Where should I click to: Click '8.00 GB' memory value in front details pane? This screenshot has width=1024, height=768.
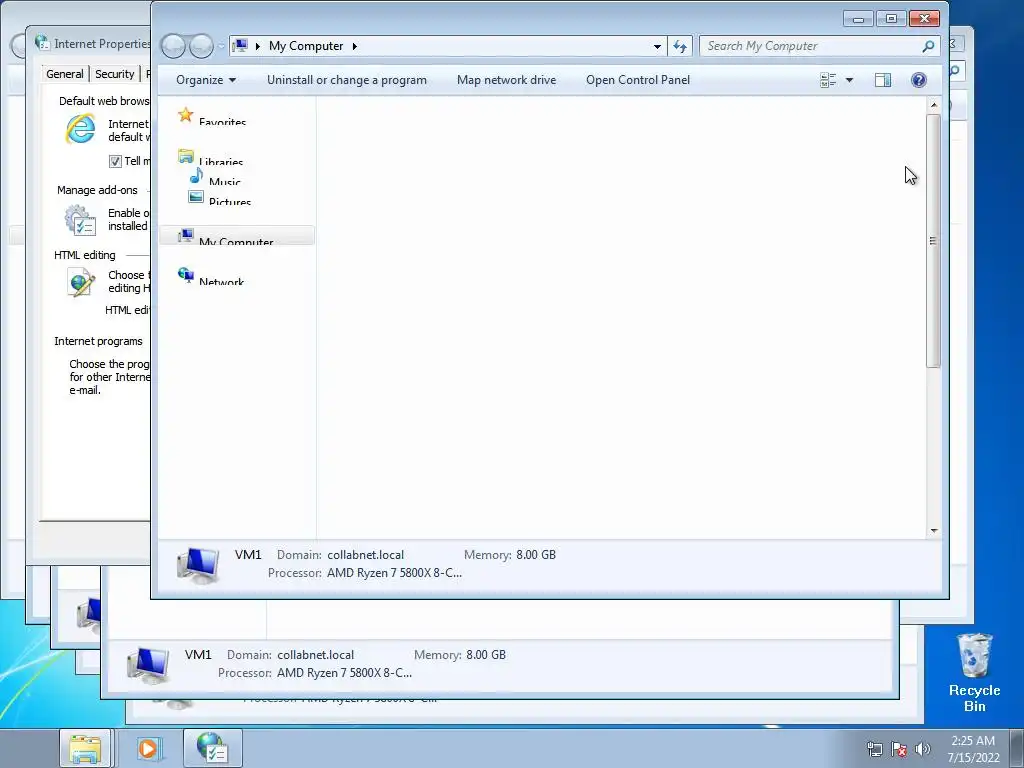536,554
